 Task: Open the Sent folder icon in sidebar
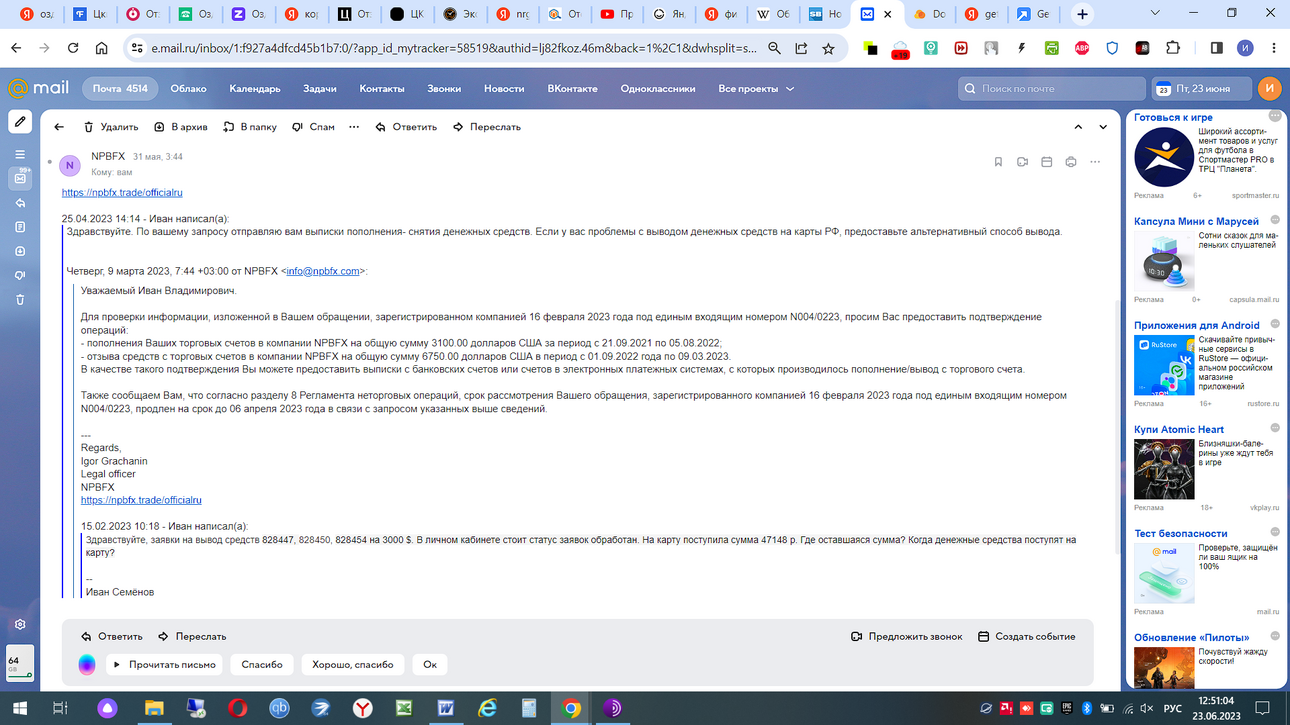(x=20, y=203)
